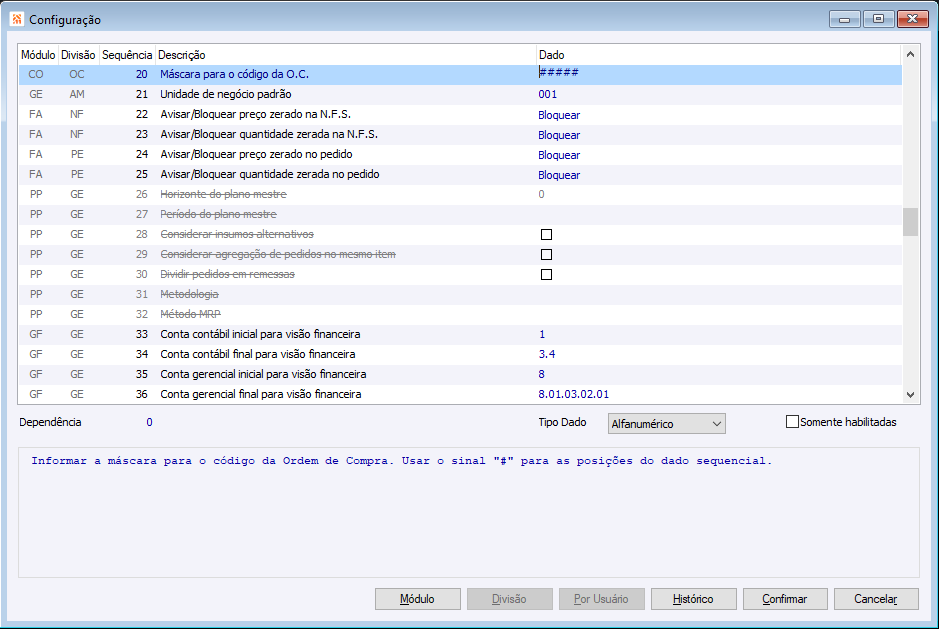Click value 3.4 in Dado column

click(547, 354)
